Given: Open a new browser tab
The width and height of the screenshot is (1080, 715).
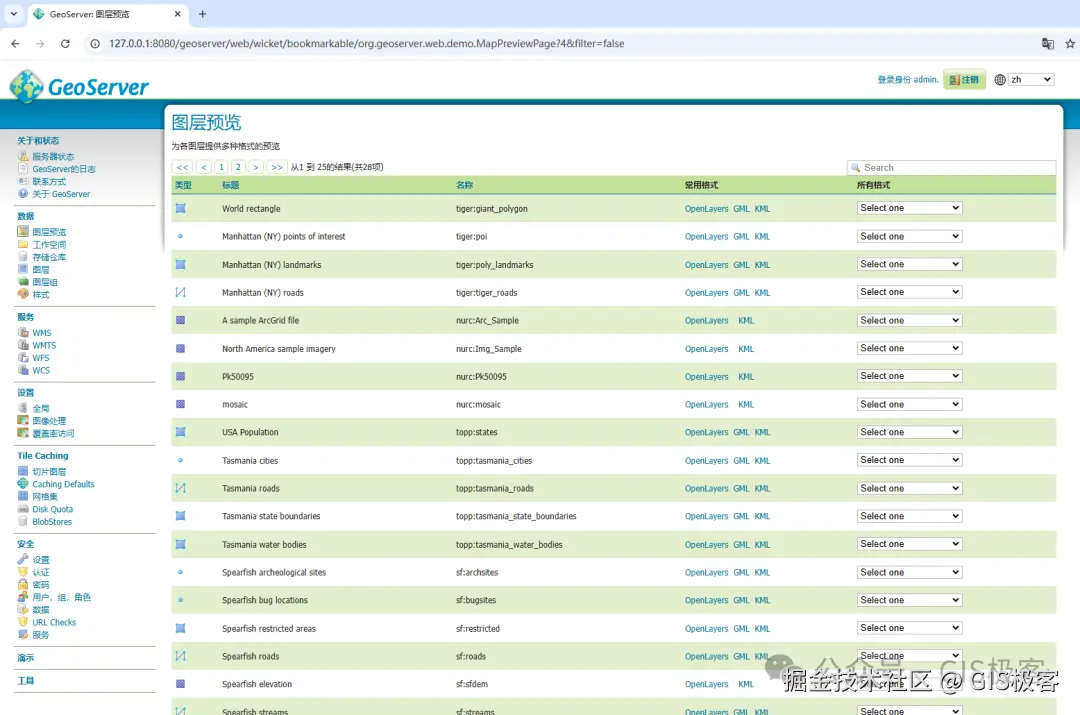Looking at the screenshot, I should [202, 14].
